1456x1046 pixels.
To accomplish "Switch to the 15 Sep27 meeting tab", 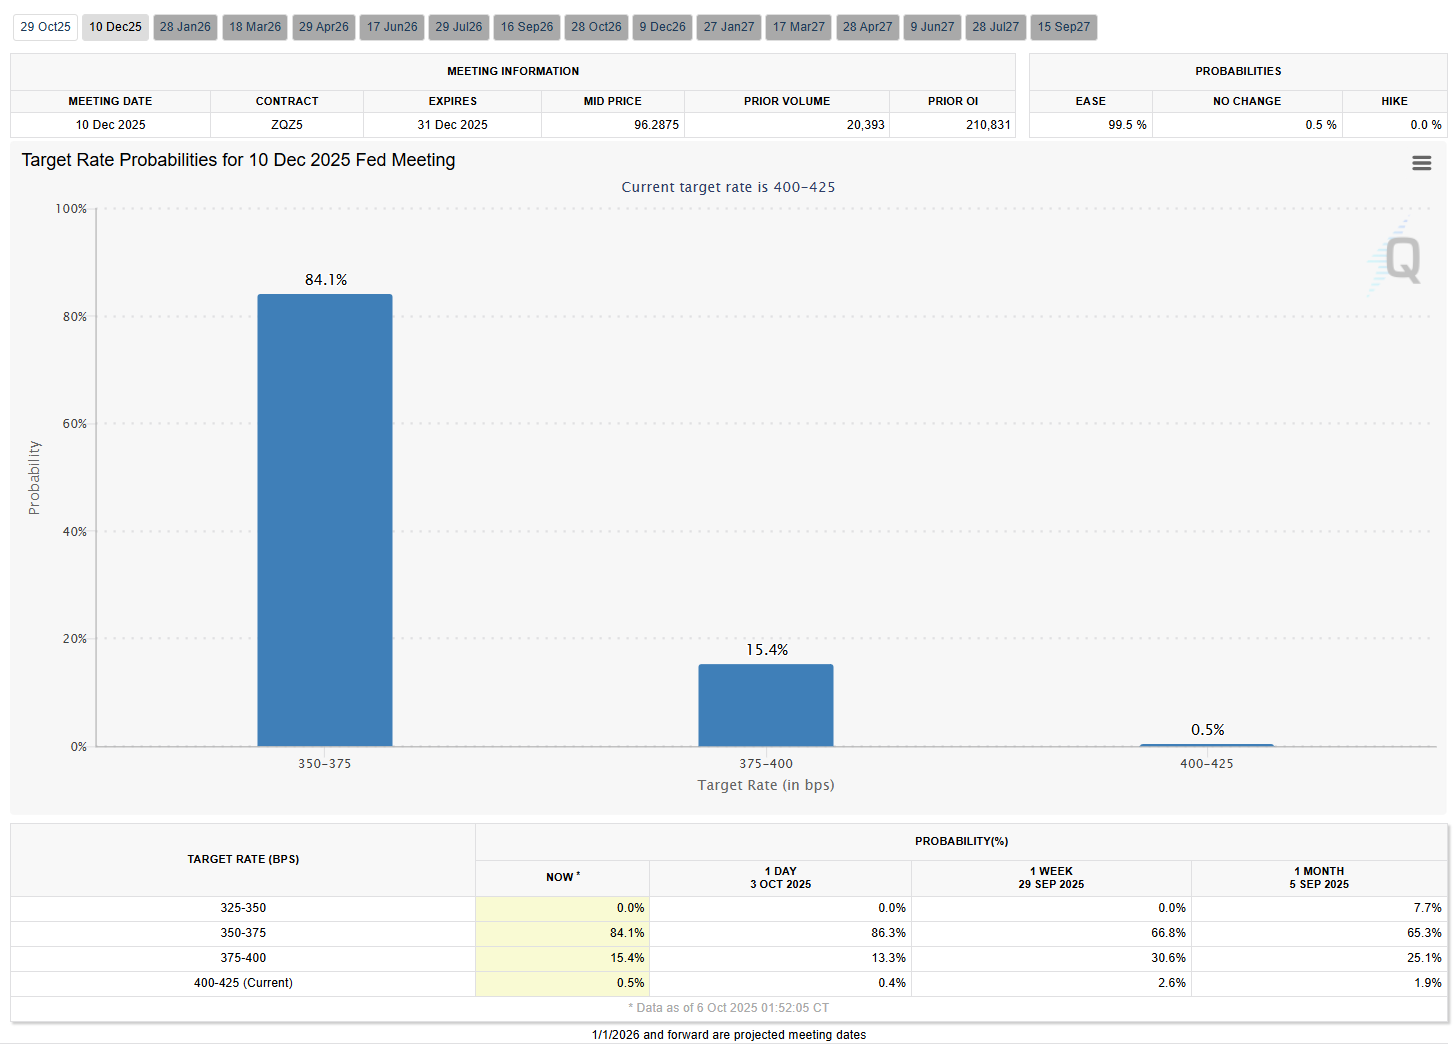I will 1064,27.
